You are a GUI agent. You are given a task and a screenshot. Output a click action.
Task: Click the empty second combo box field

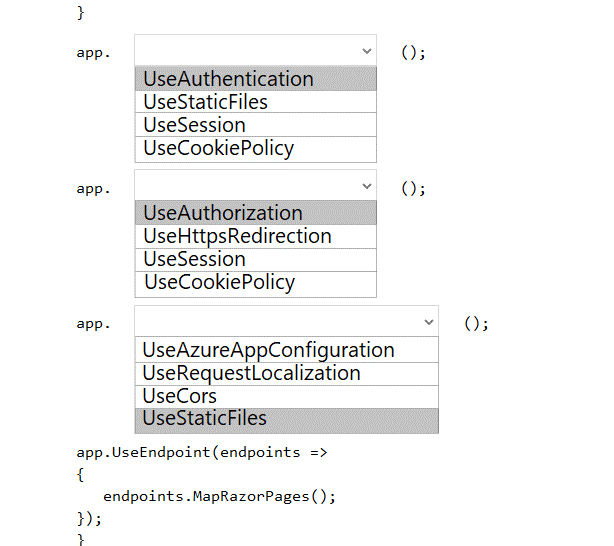(x=245, y=187)
